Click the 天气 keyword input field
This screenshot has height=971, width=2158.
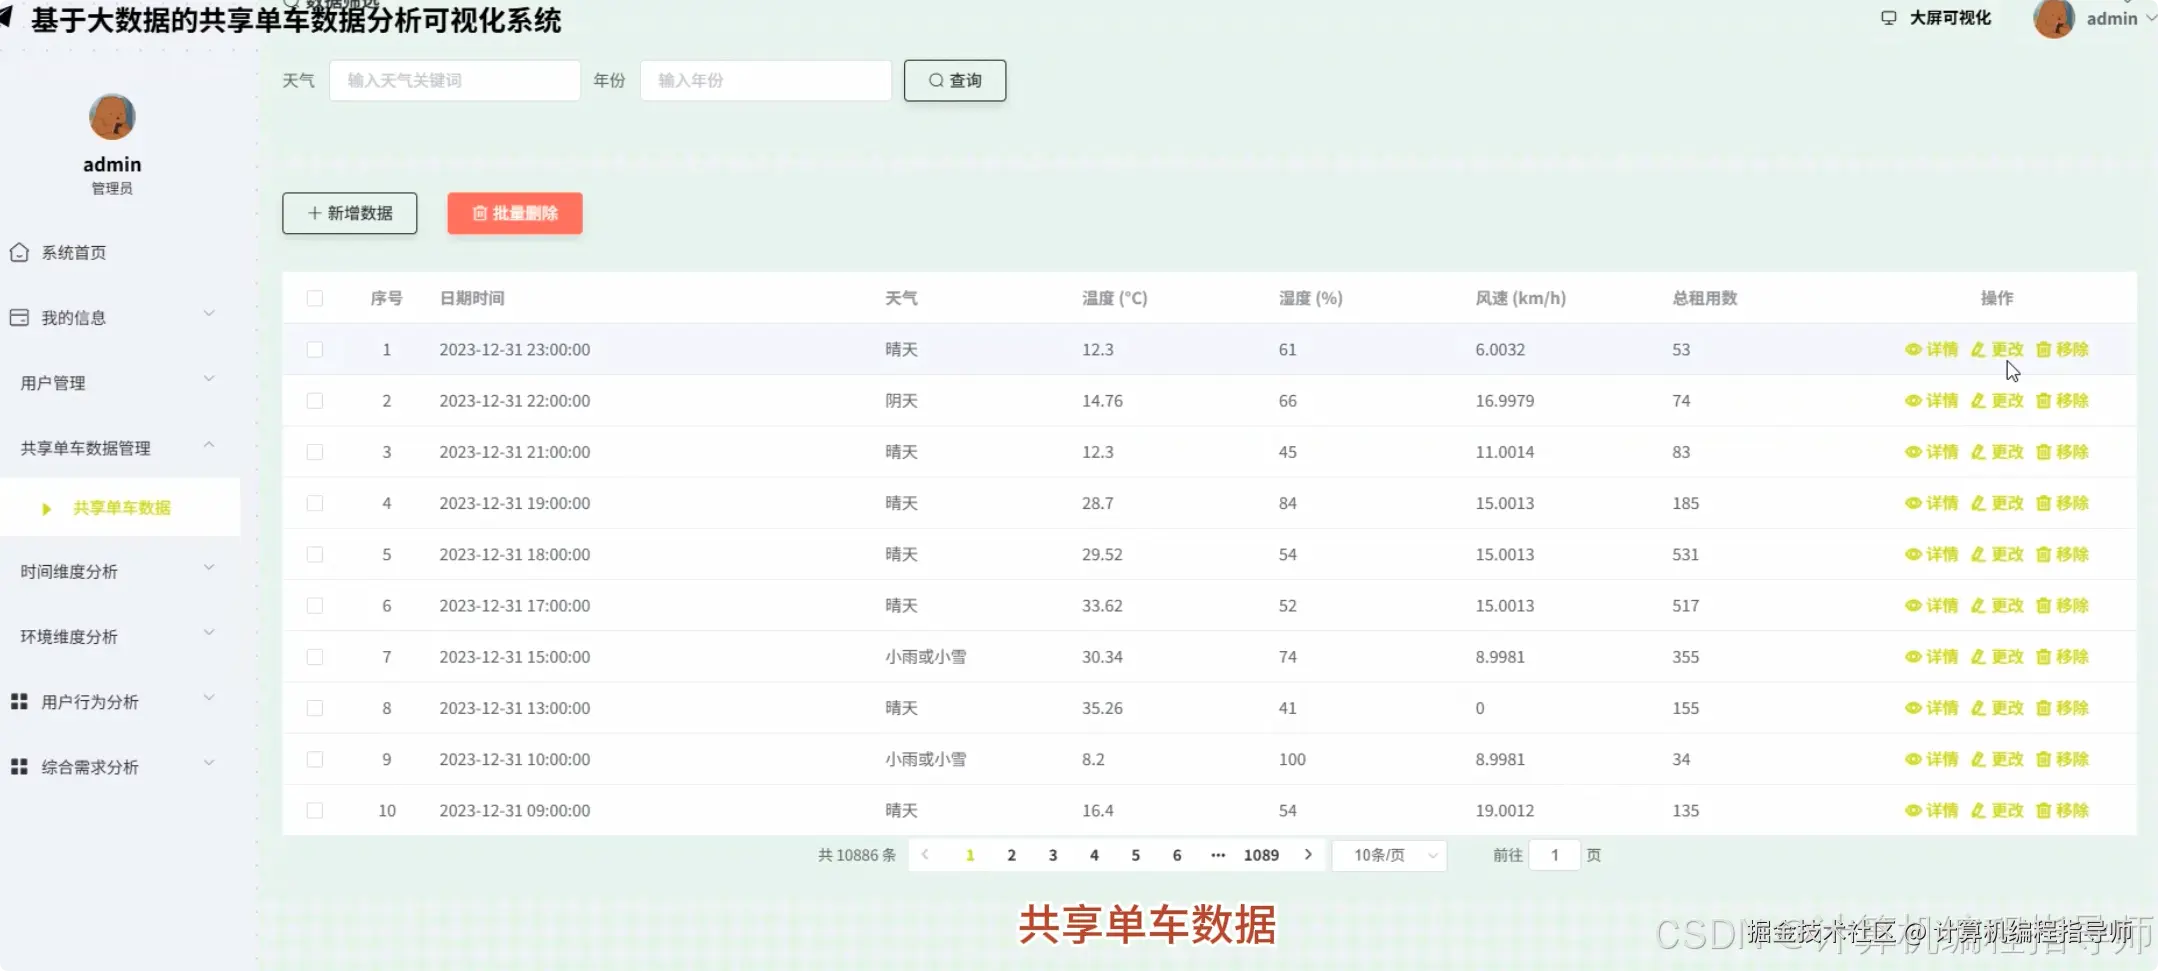(x=455, y=80)
